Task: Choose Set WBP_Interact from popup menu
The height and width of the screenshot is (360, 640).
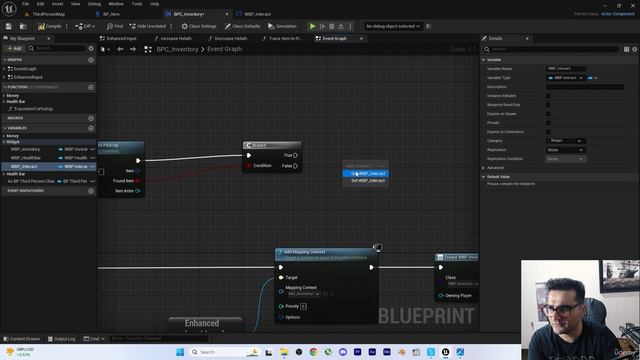Action: (366, 180)
